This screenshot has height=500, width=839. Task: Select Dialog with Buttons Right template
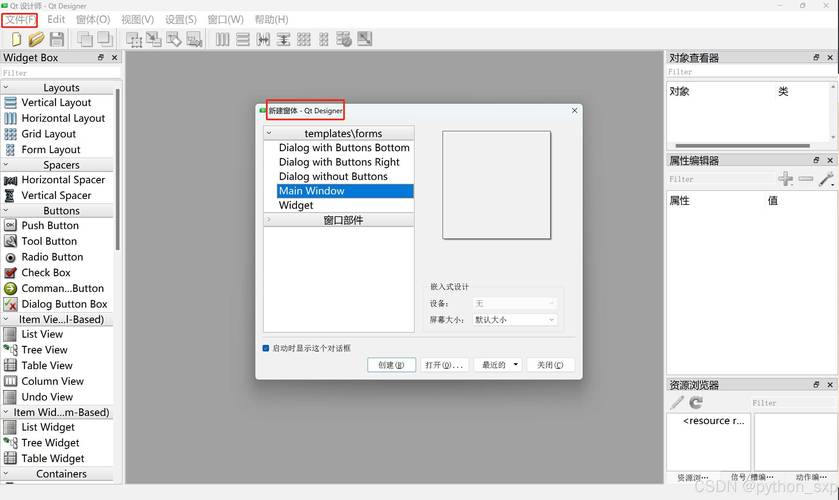click(339, 162)
